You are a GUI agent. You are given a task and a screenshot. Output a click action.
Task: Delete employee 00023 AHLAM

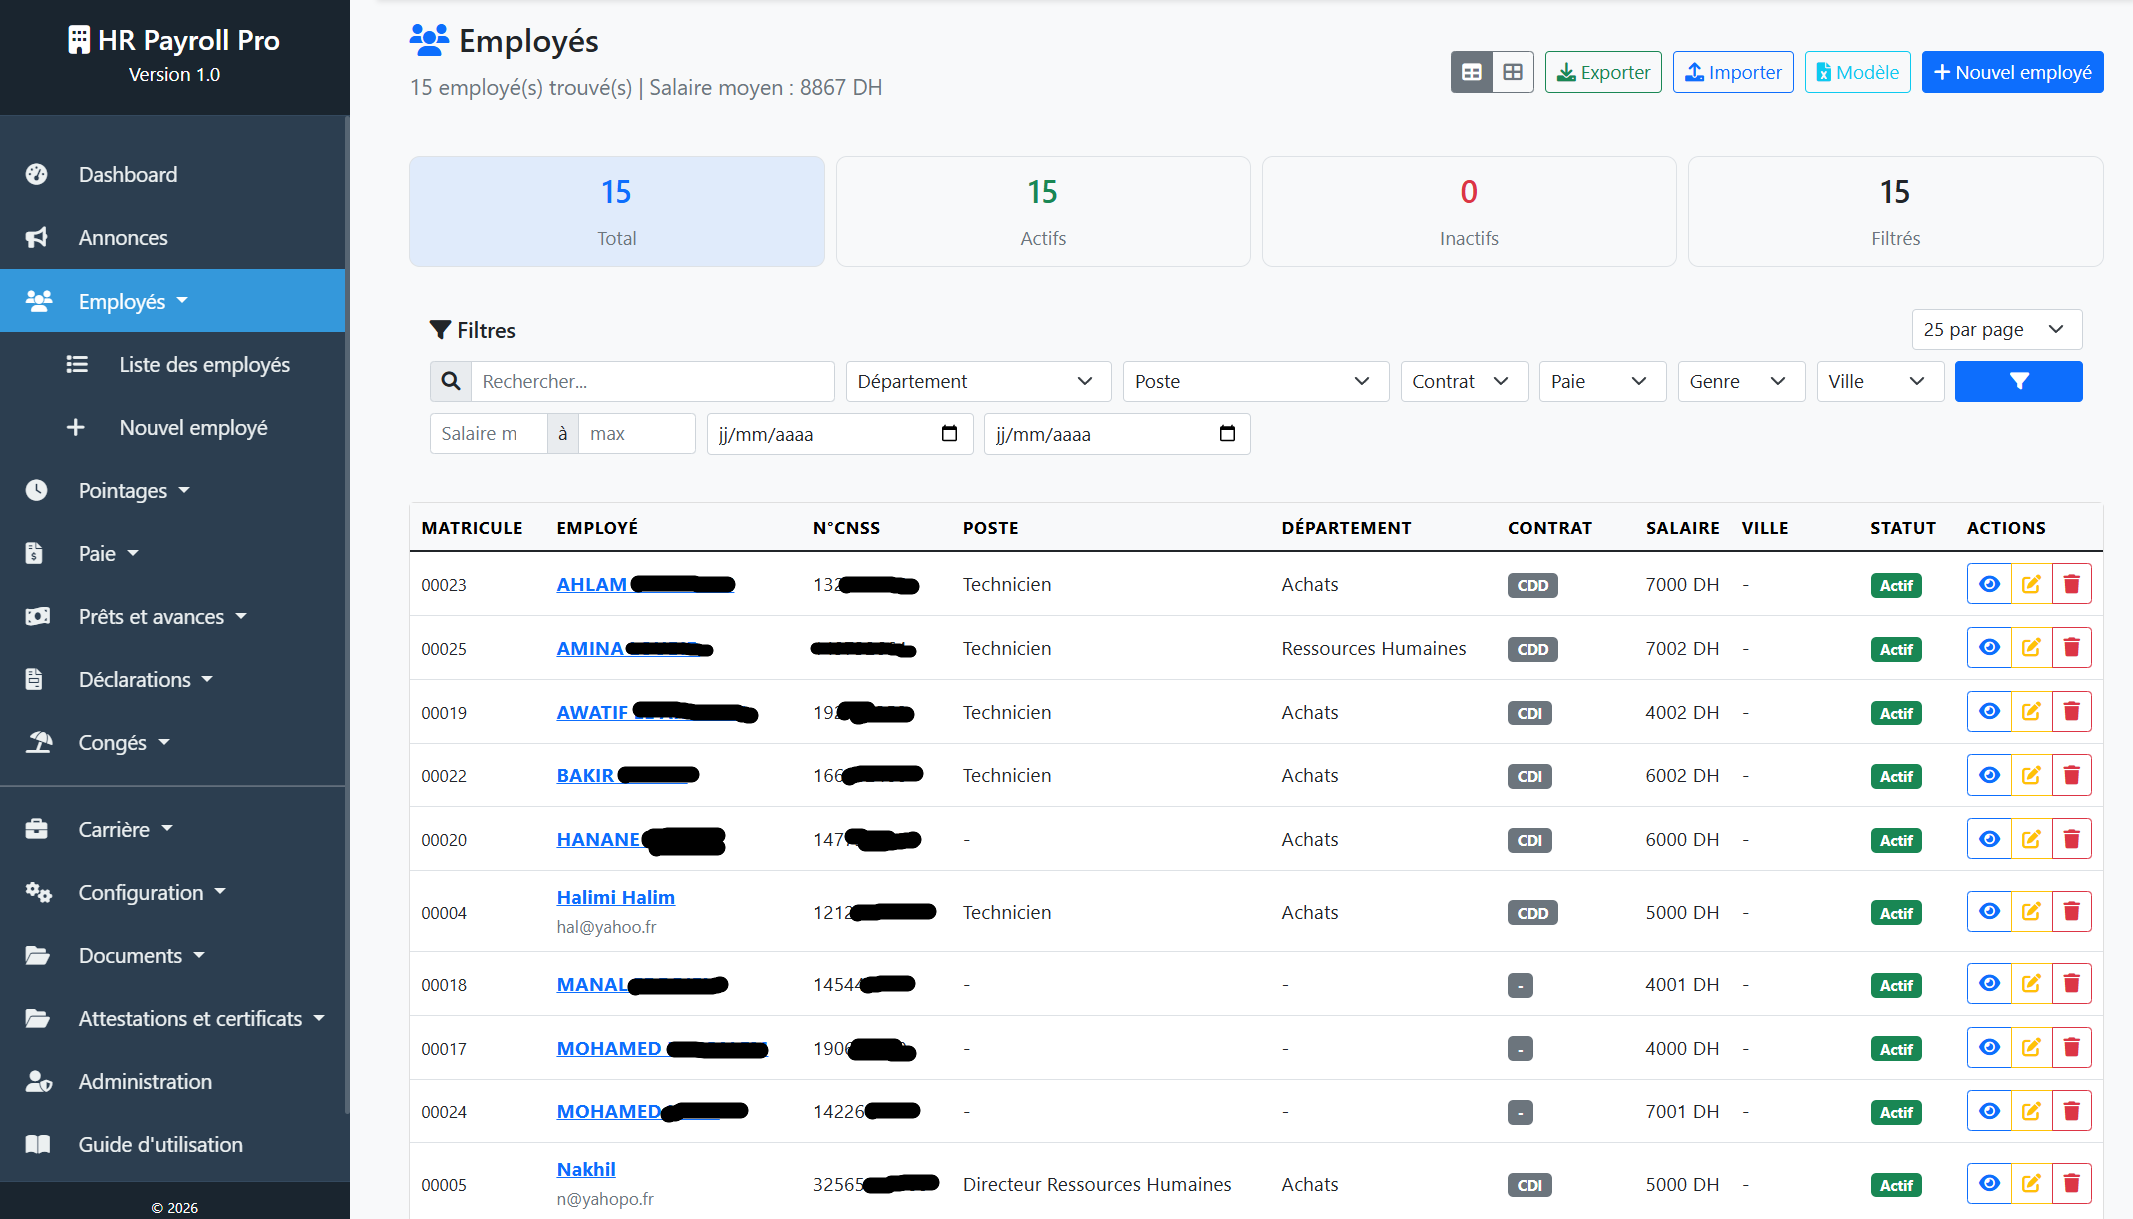2072,584
